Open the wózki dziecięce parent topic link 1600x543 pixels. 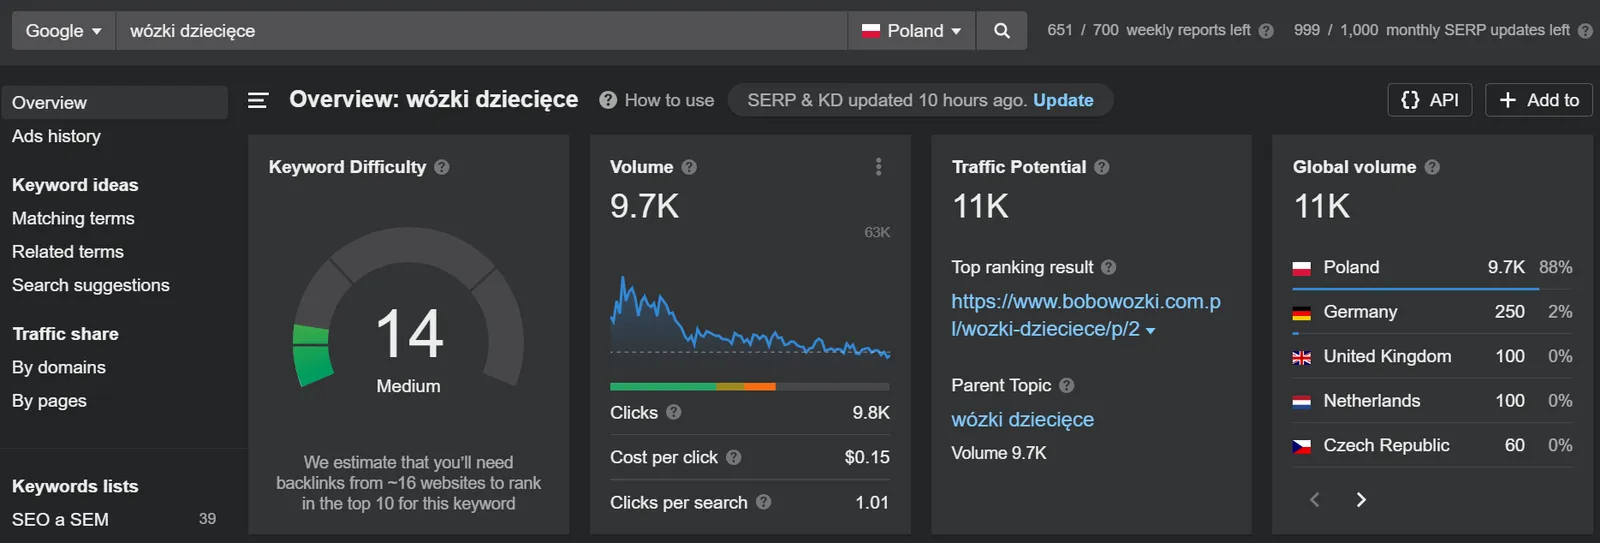tap(1022, 420)
